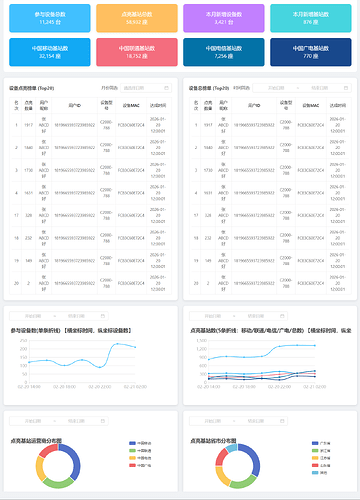Viewport: 360px width, 500px height.
Task: Pick 结束日期 above 运营商分布图 donut
Action: click(x=76, y=421)
